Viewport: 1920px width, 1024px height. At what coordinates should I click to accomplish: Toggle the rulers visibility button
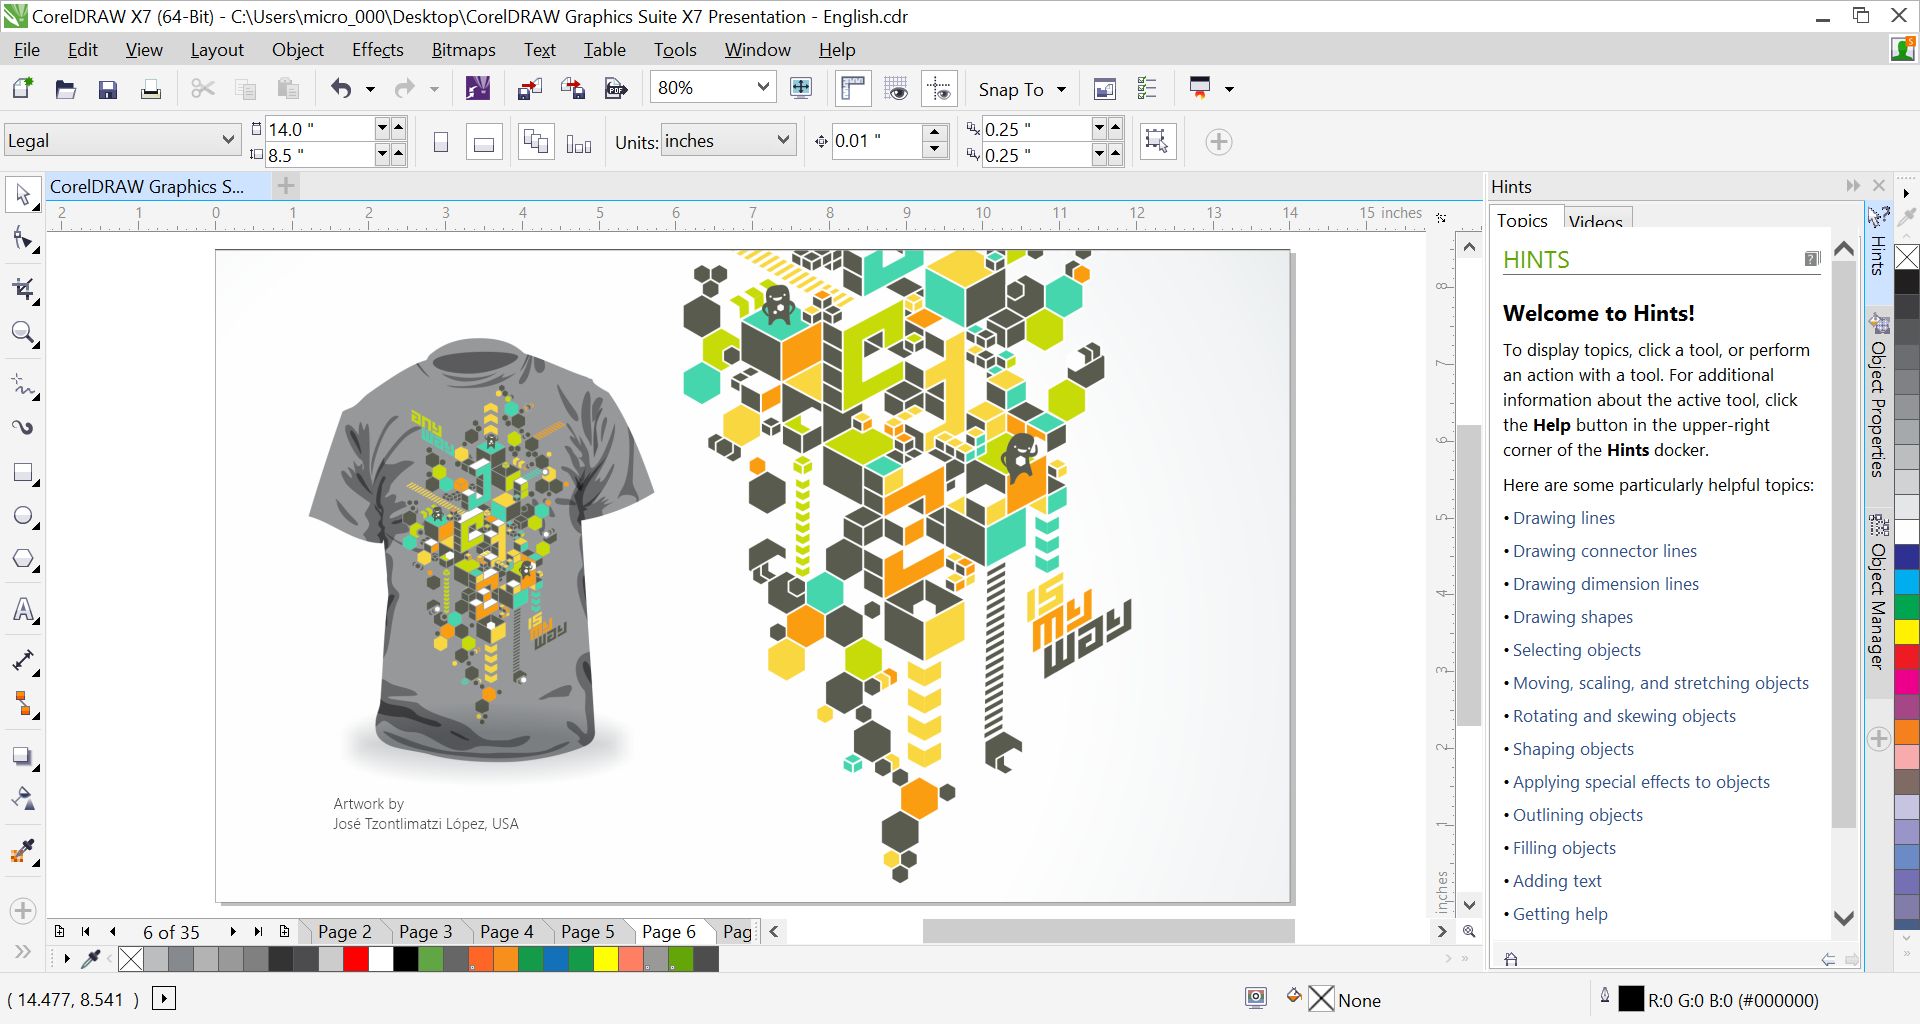(853, 88)
